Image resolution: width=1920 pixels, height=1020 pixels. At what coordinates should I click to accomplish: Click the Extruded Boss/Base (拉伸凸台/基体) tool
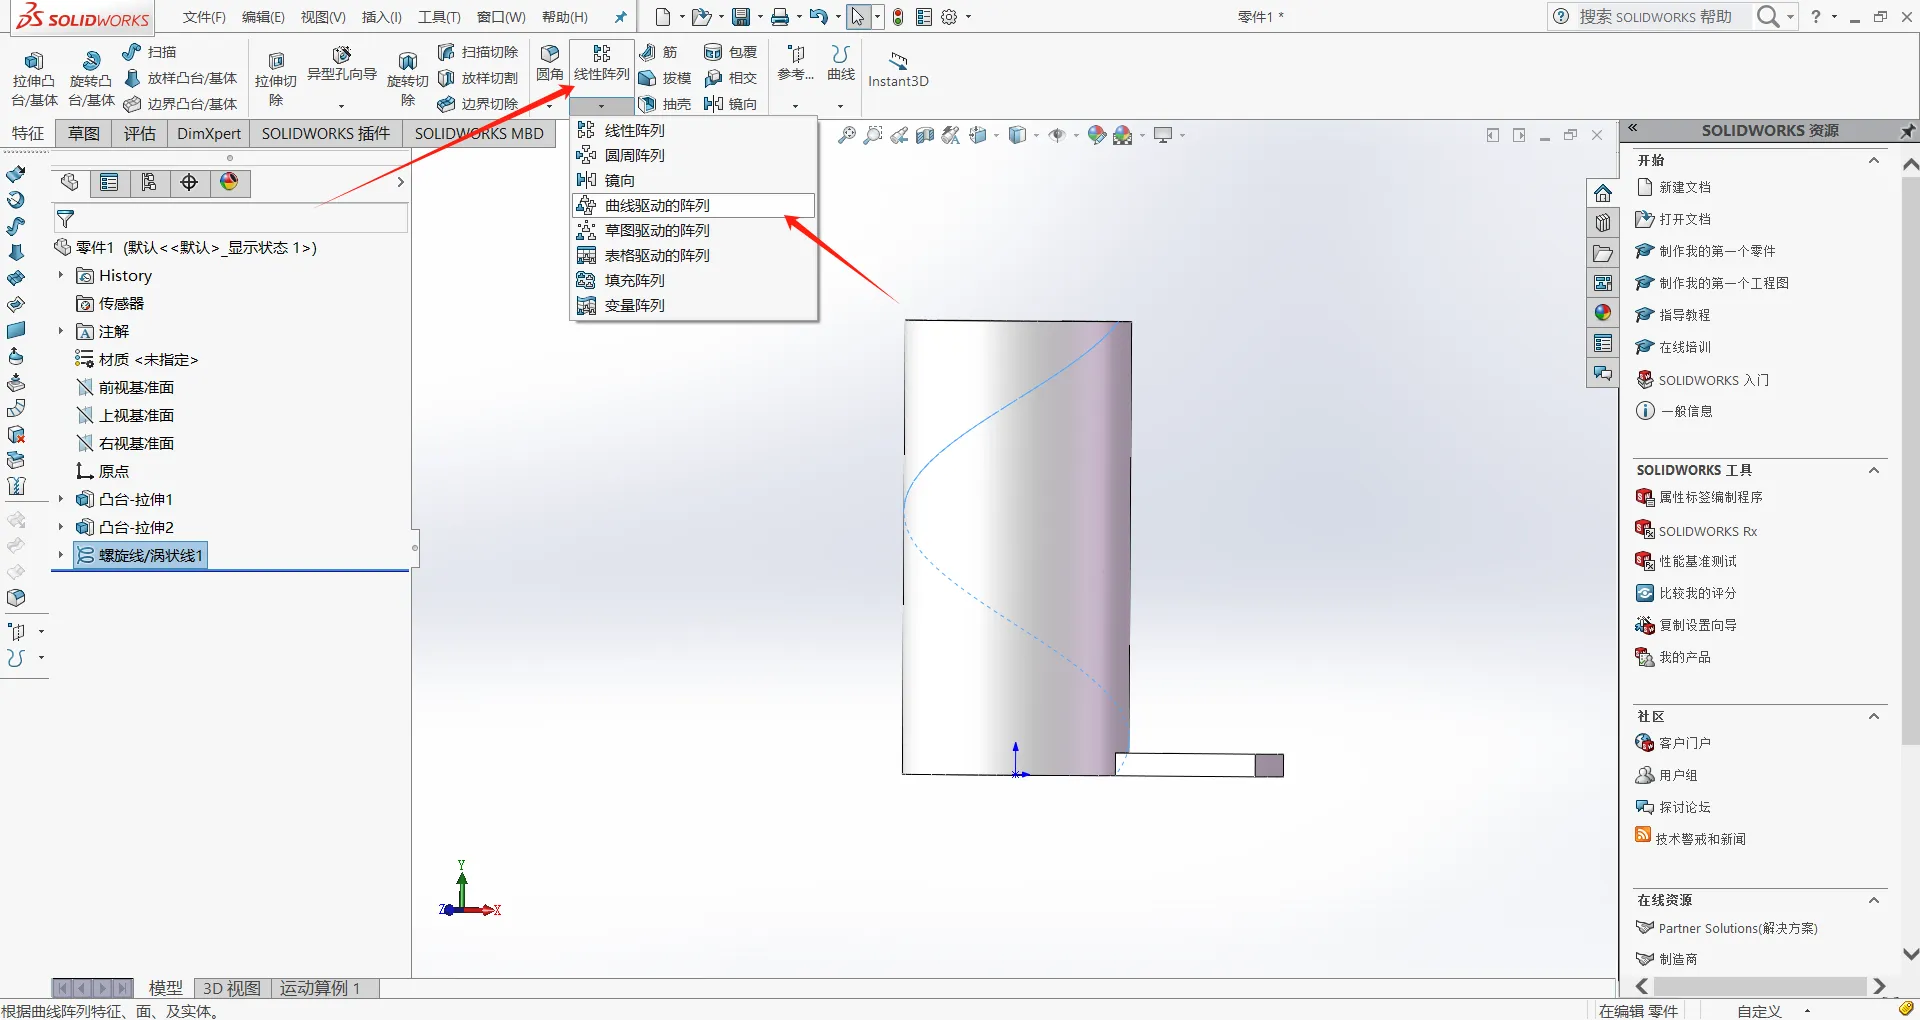coord(34,78)
